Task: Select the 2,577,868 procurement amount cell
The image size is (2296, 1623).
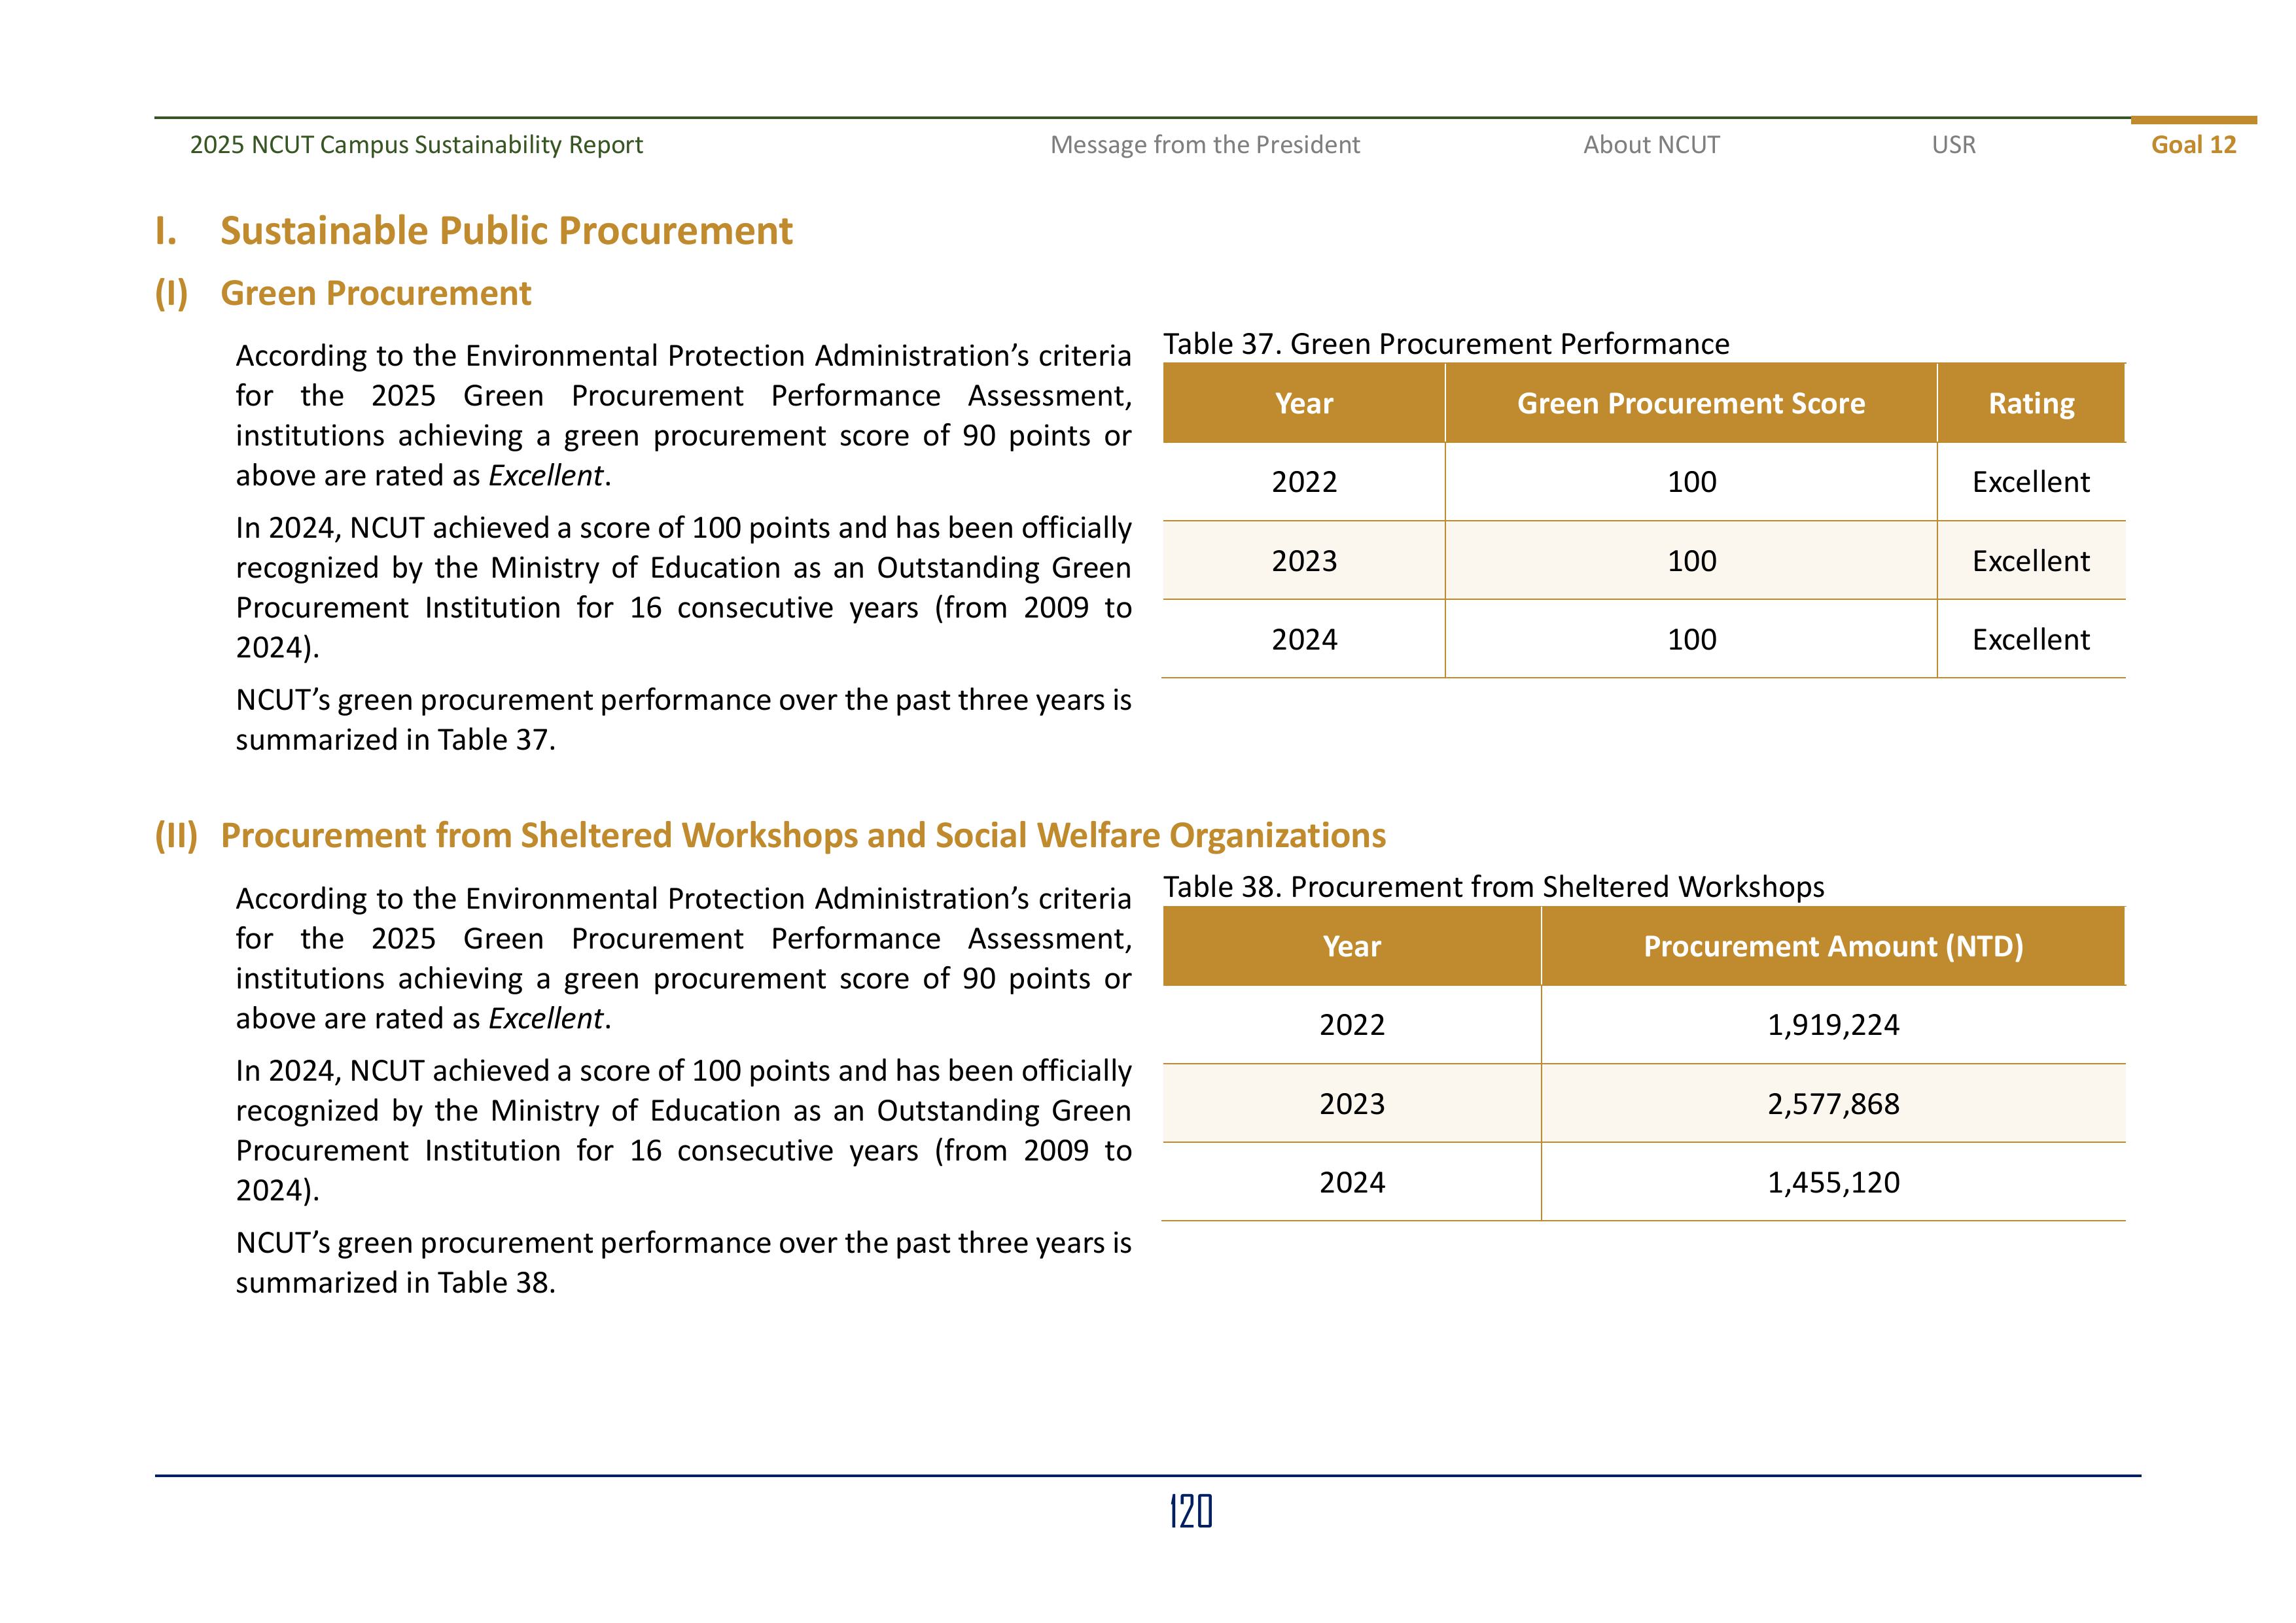Action: pyautogui.click(x=1832, y=1104)
